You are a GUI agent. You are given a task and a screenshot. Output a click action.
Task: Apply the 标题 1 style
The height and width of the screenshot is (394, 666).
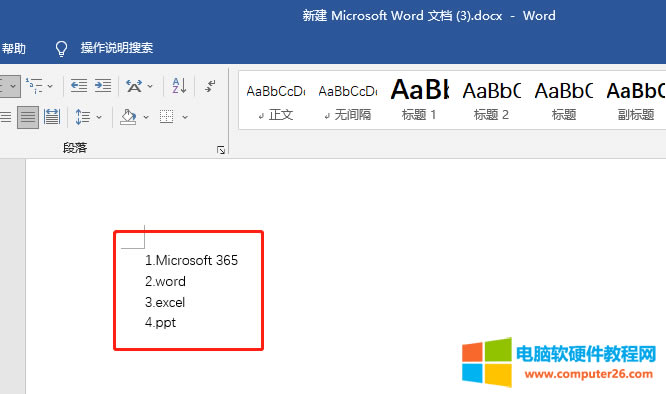pos(419,100)
